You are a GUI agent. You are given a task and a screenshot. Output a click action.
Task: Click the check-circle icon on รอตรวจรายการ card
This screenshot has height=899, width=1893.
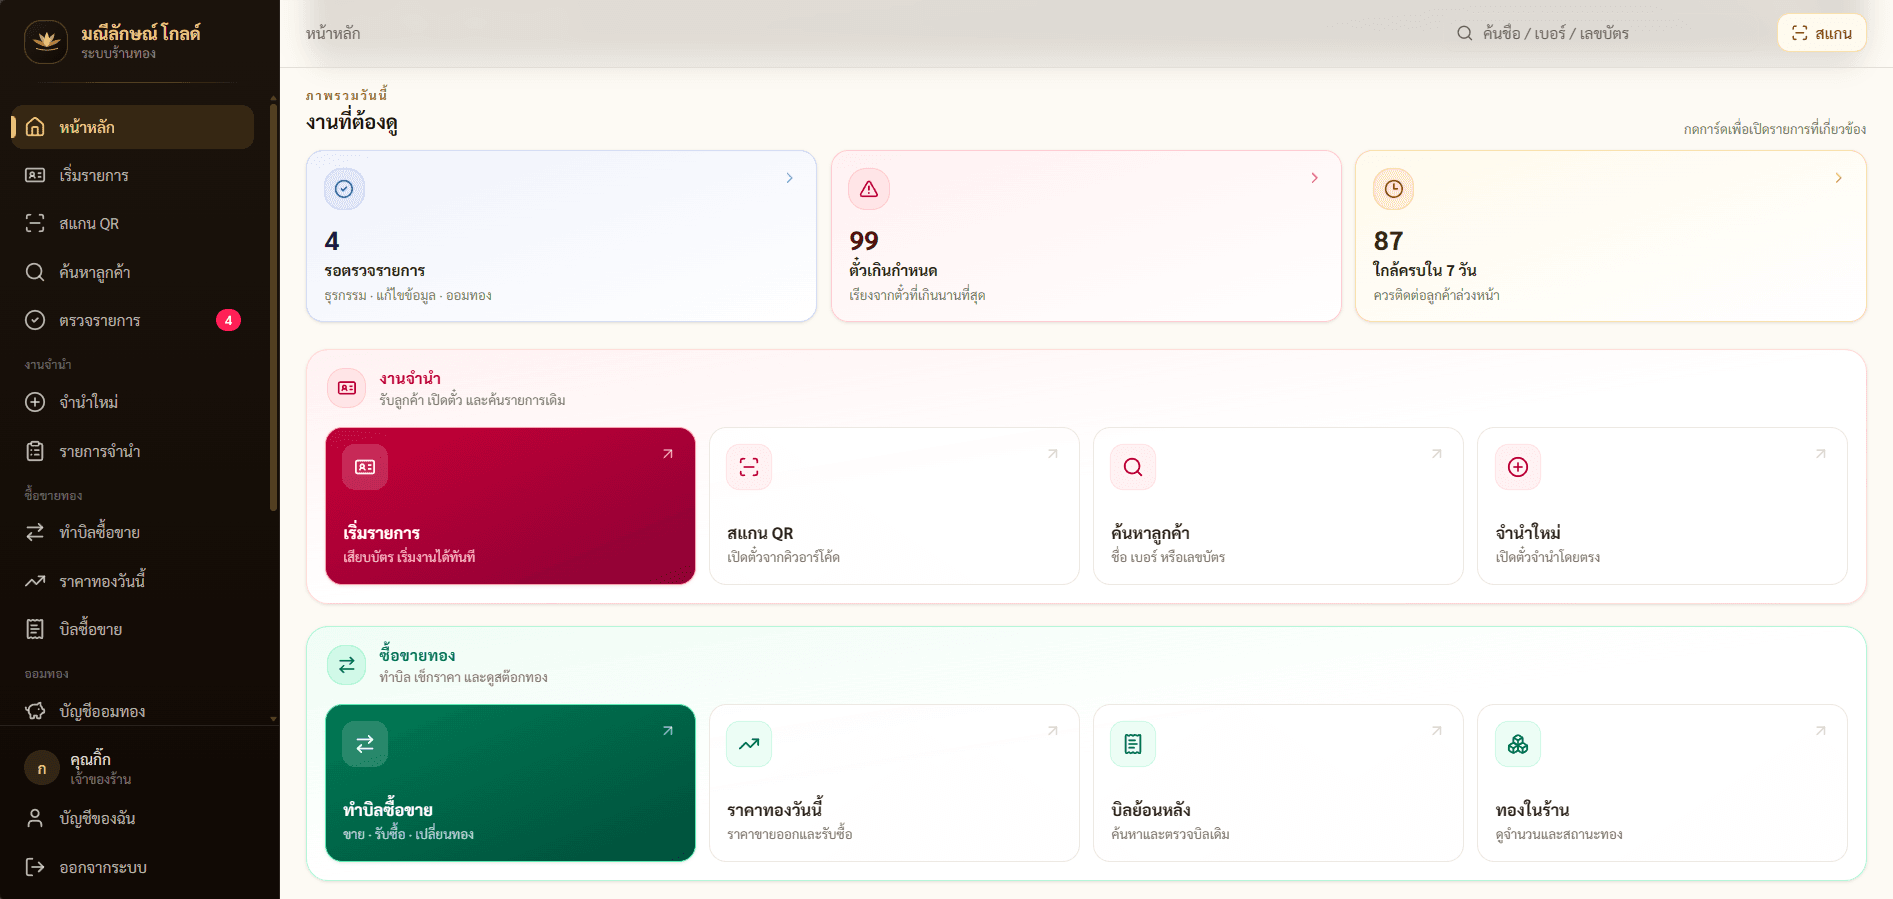click(344, 189)
